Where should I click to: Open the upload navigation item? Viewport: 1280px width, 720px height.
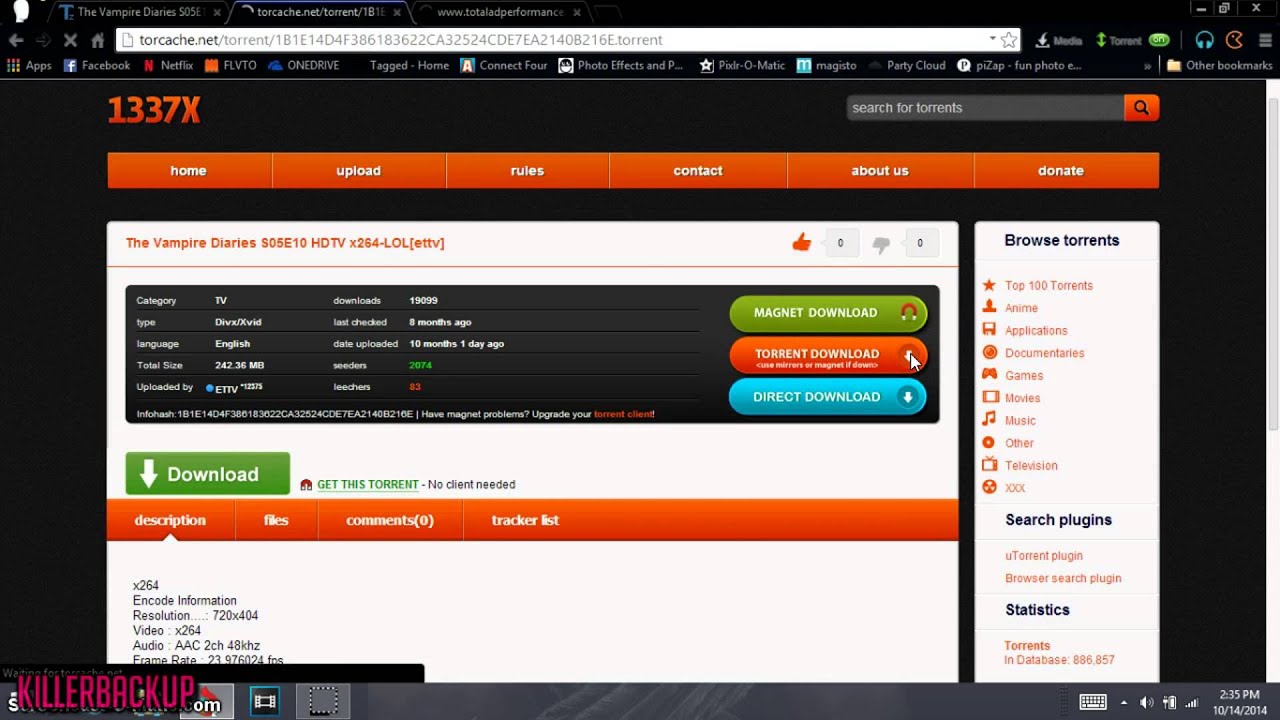coord(359,171)
